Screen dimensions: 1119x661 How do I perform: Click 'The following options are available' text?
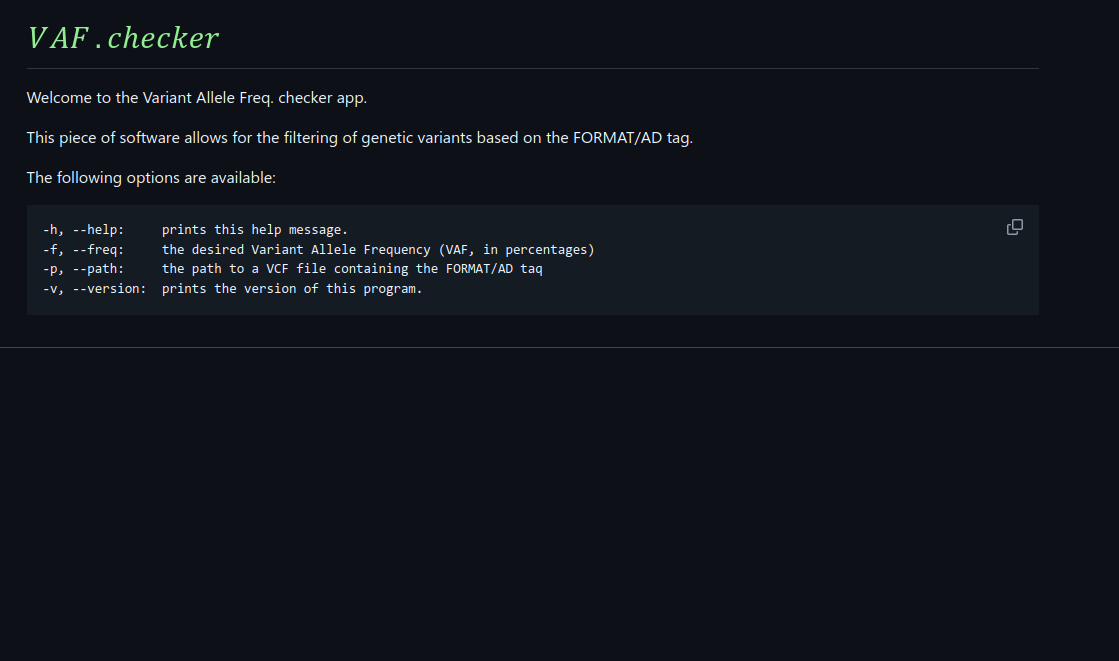coord(151,178)
